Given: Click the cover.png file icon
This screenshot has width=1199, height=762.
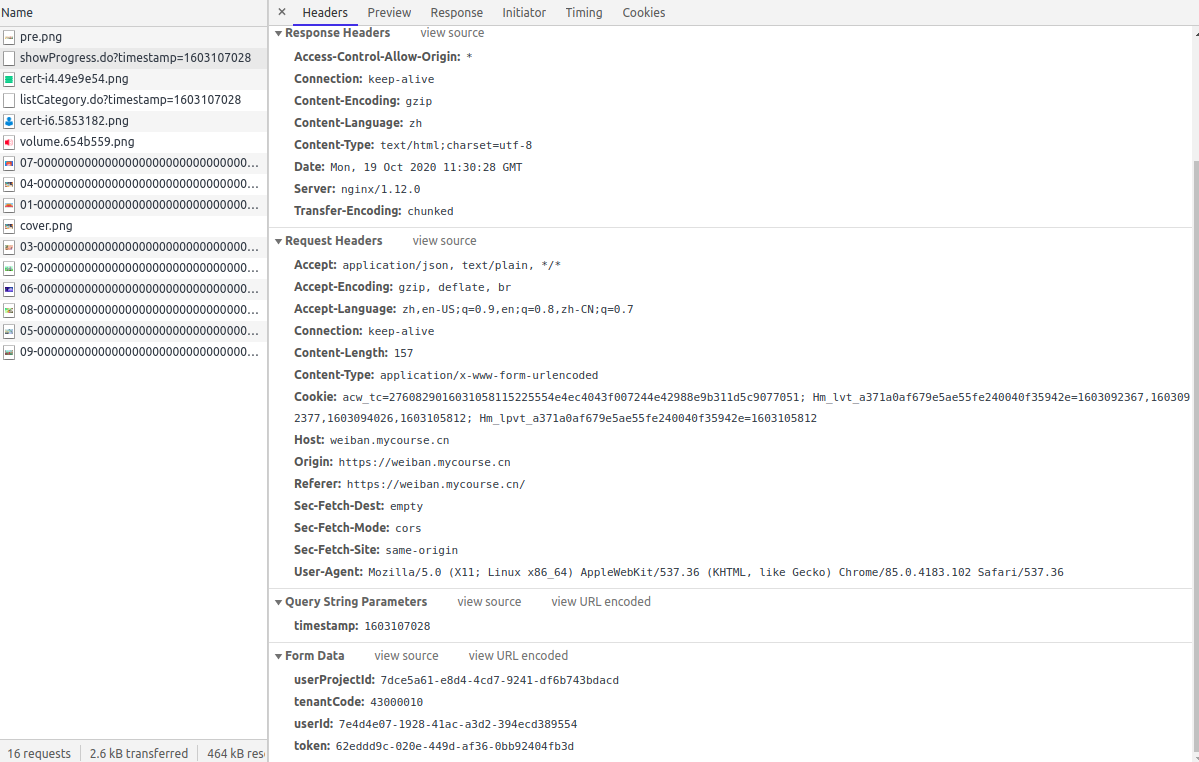Looking at the screenshot, I should pos(9,225).
